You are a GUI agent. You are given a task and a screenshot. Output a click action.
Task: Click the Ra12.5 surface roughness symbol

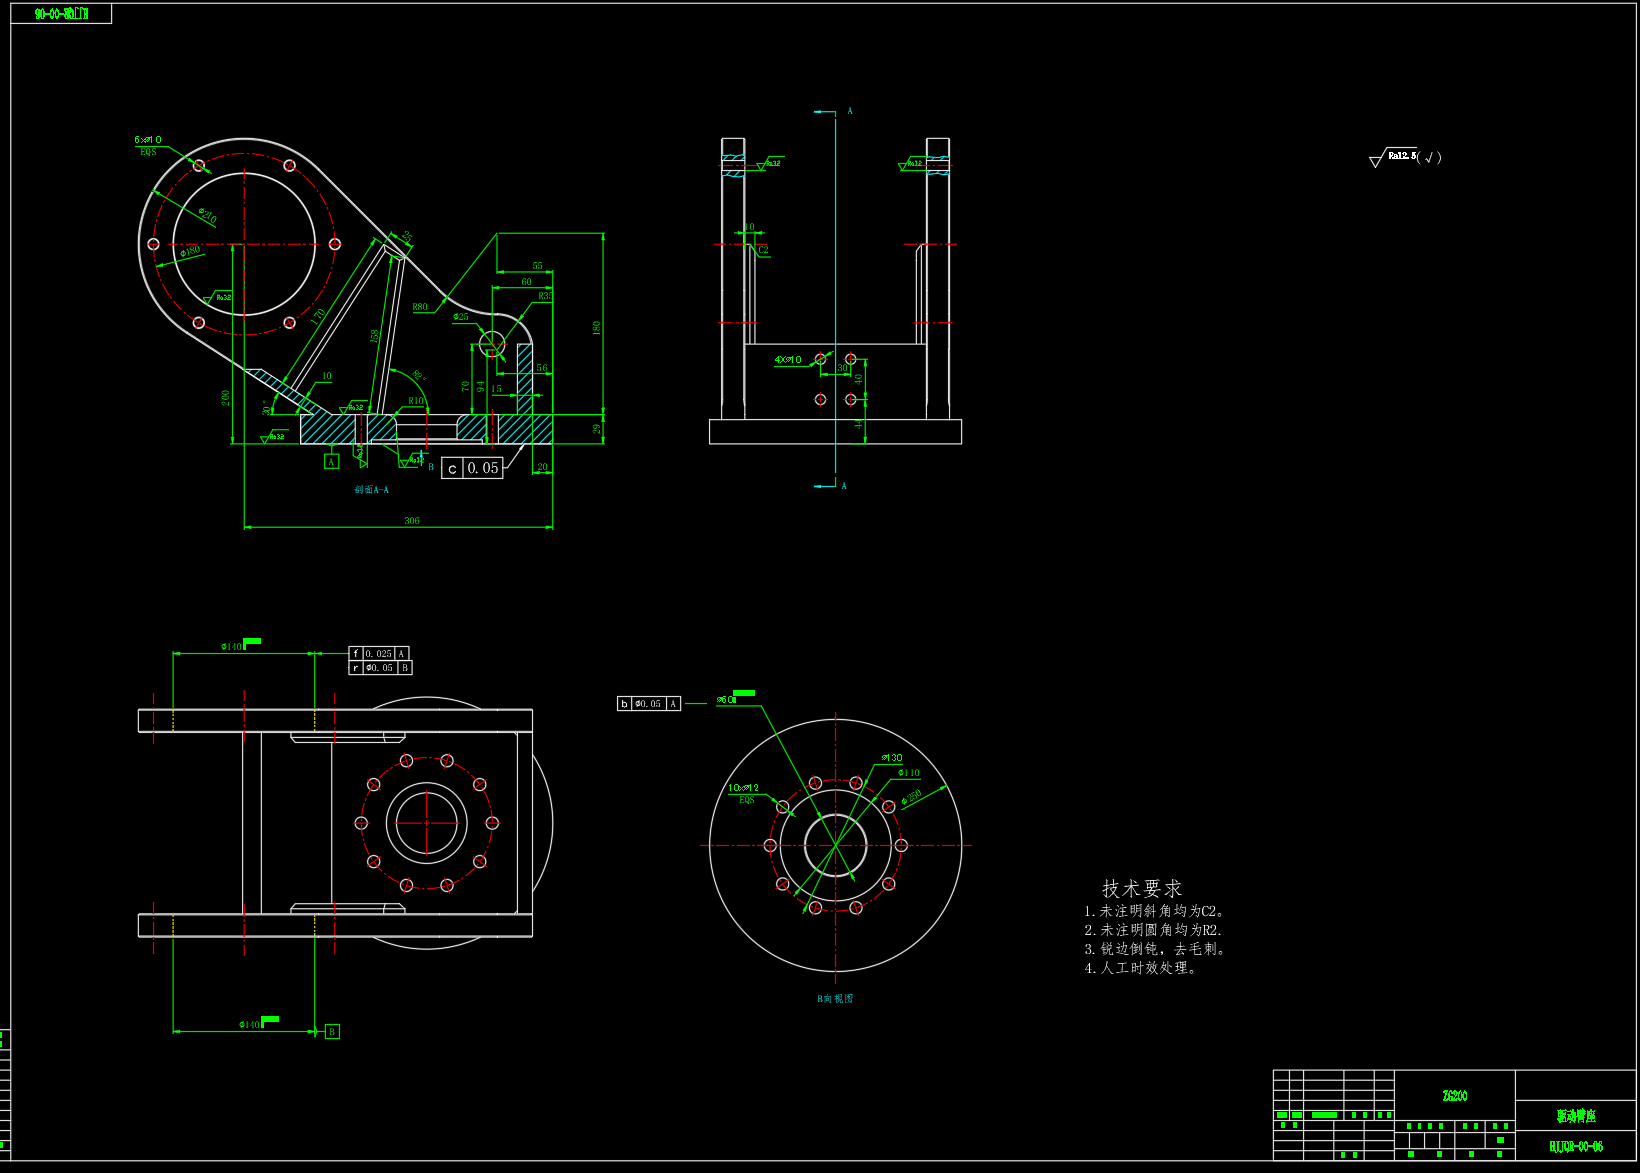point(1404,157)
